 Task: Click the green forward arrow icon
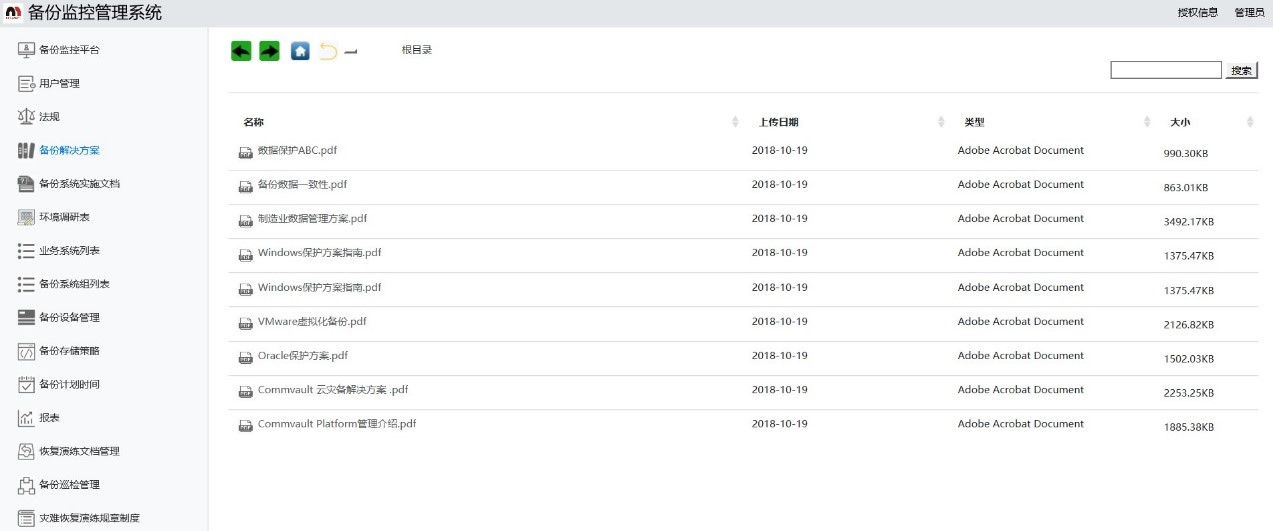[269, 51]
